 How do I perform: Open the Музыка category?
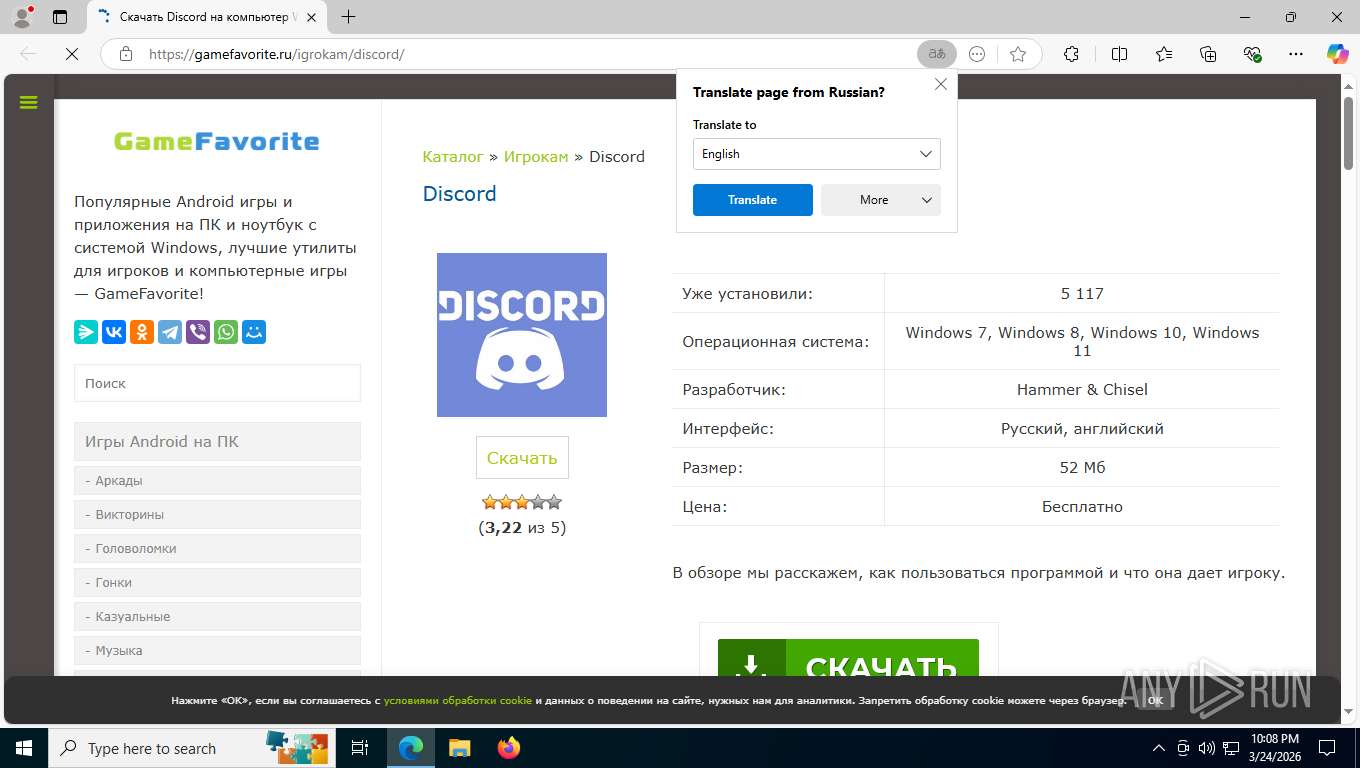click(217, 650)
